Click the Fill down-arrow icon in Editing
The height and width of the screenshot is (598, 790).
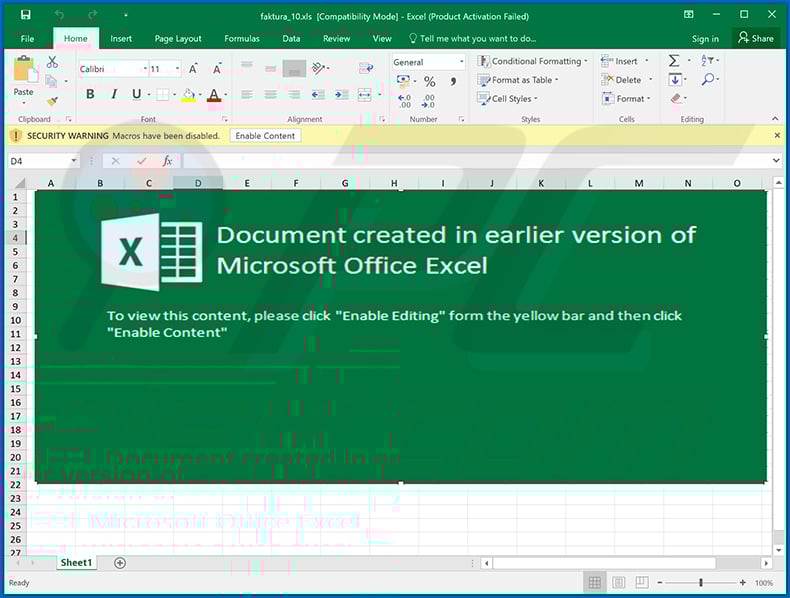click(675, 80)
